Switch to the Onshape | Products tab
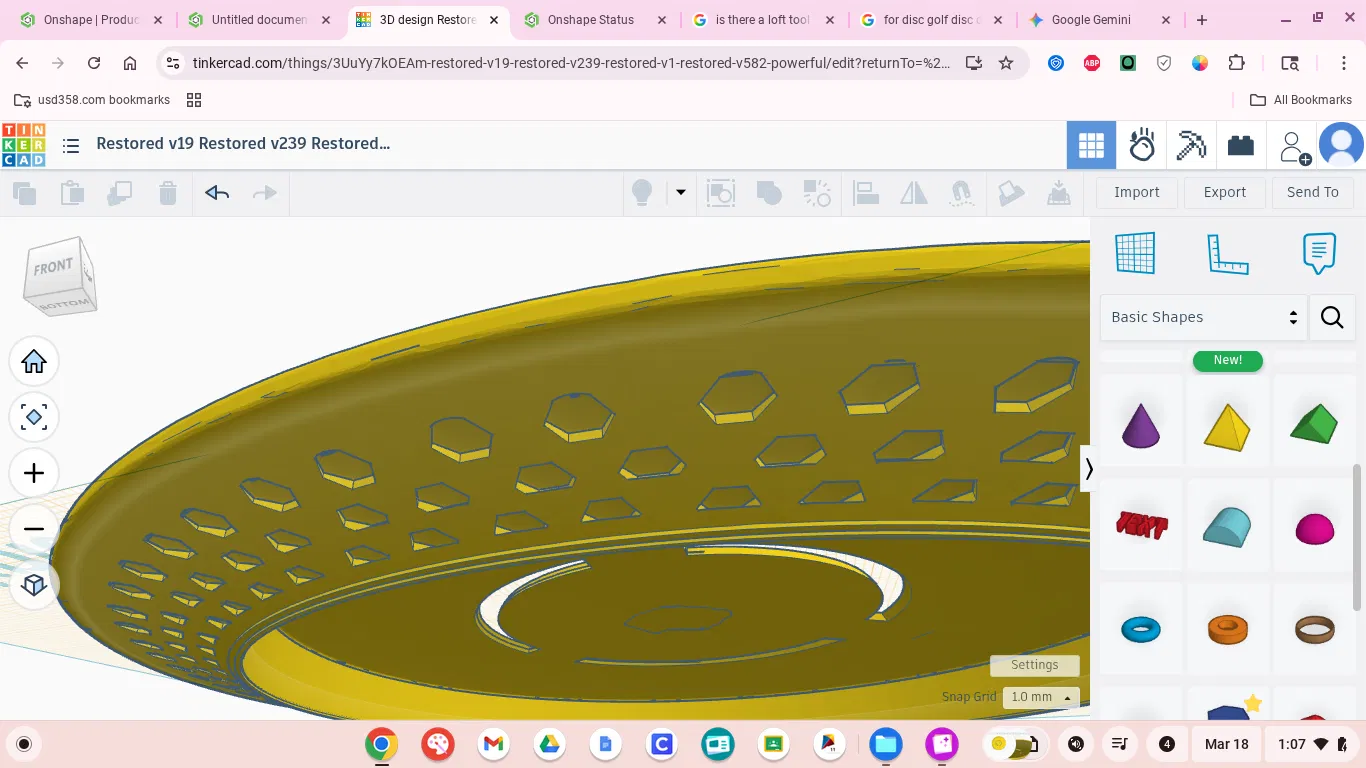This screenshot has width=1366, height=768. pyautogui.click(x=91, y=20)
